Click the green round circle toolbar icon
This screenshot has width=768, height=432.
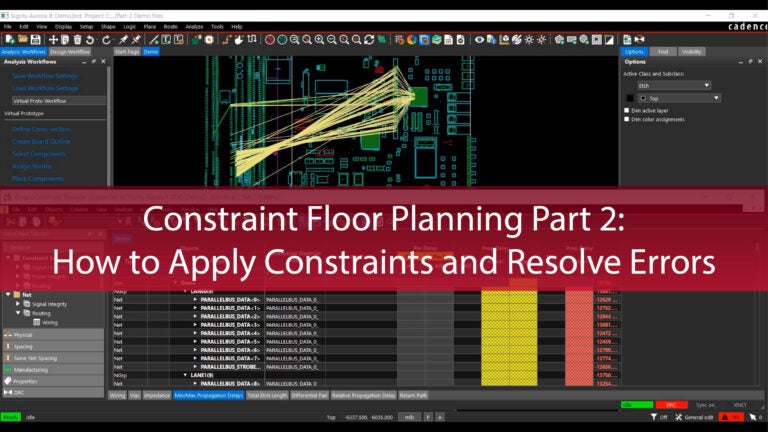pos(282,40)
